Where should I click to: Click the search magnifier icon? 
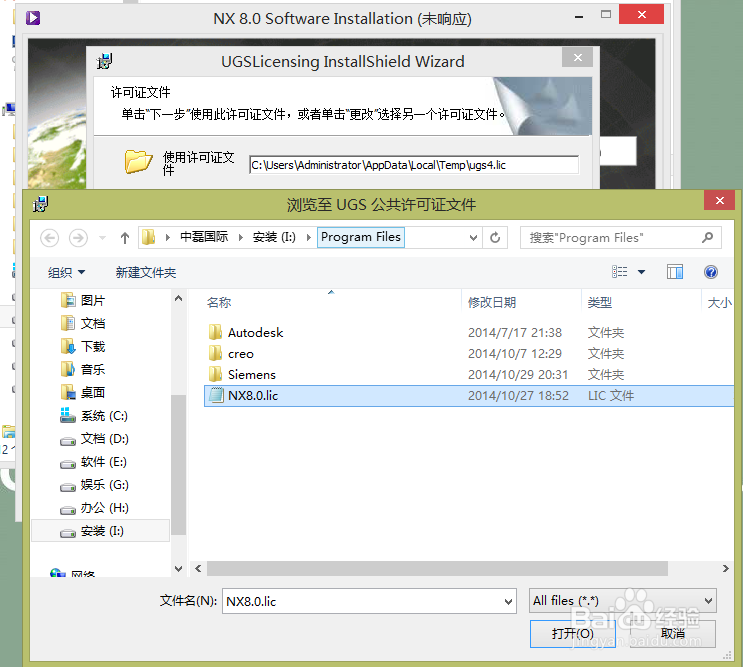(707, 237)
